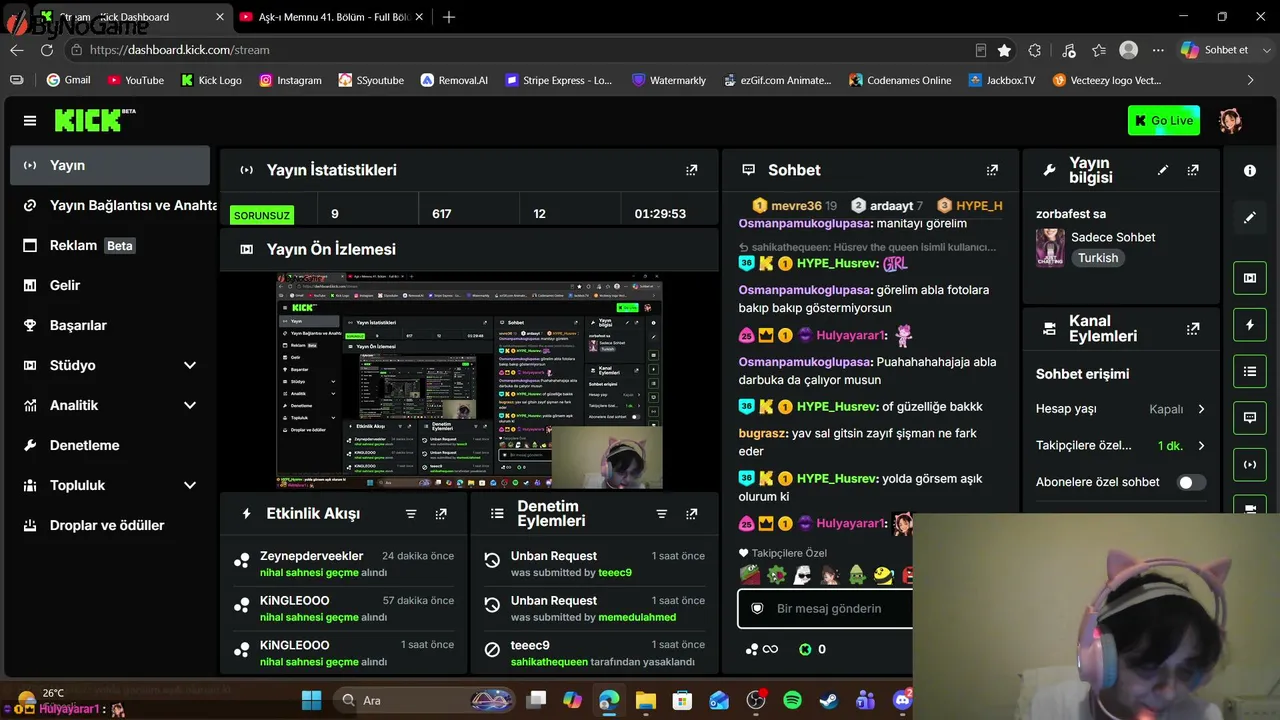
Task: Open the Takipçilere özel setting chevron
Action: (1201, 446)
